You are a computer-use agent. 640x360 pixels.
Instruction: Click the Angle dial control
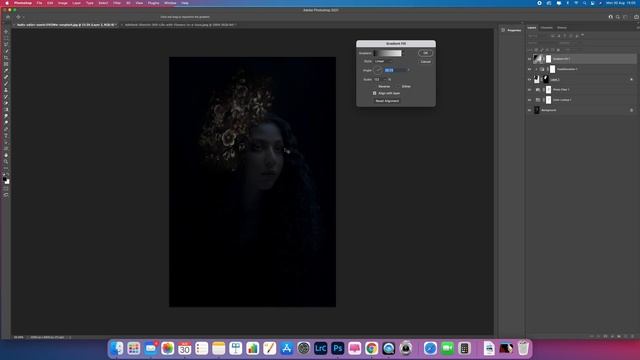tap(378, 71)
